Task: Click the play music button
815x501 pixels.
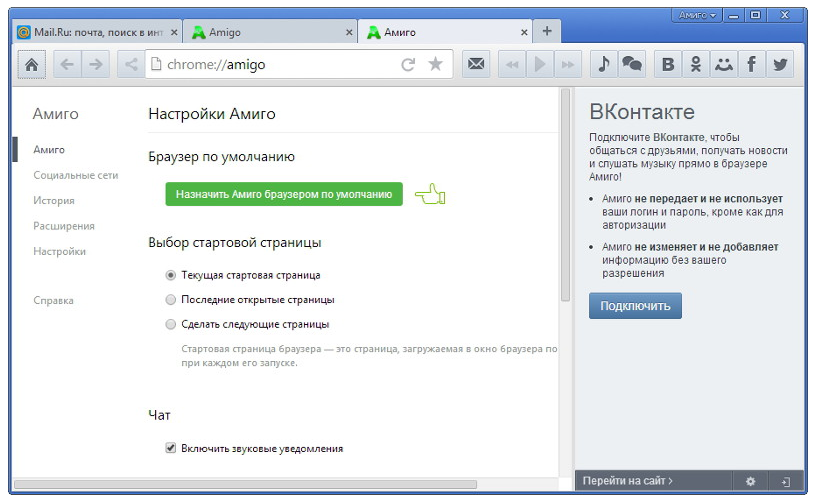Action: (x=540, y=64)
